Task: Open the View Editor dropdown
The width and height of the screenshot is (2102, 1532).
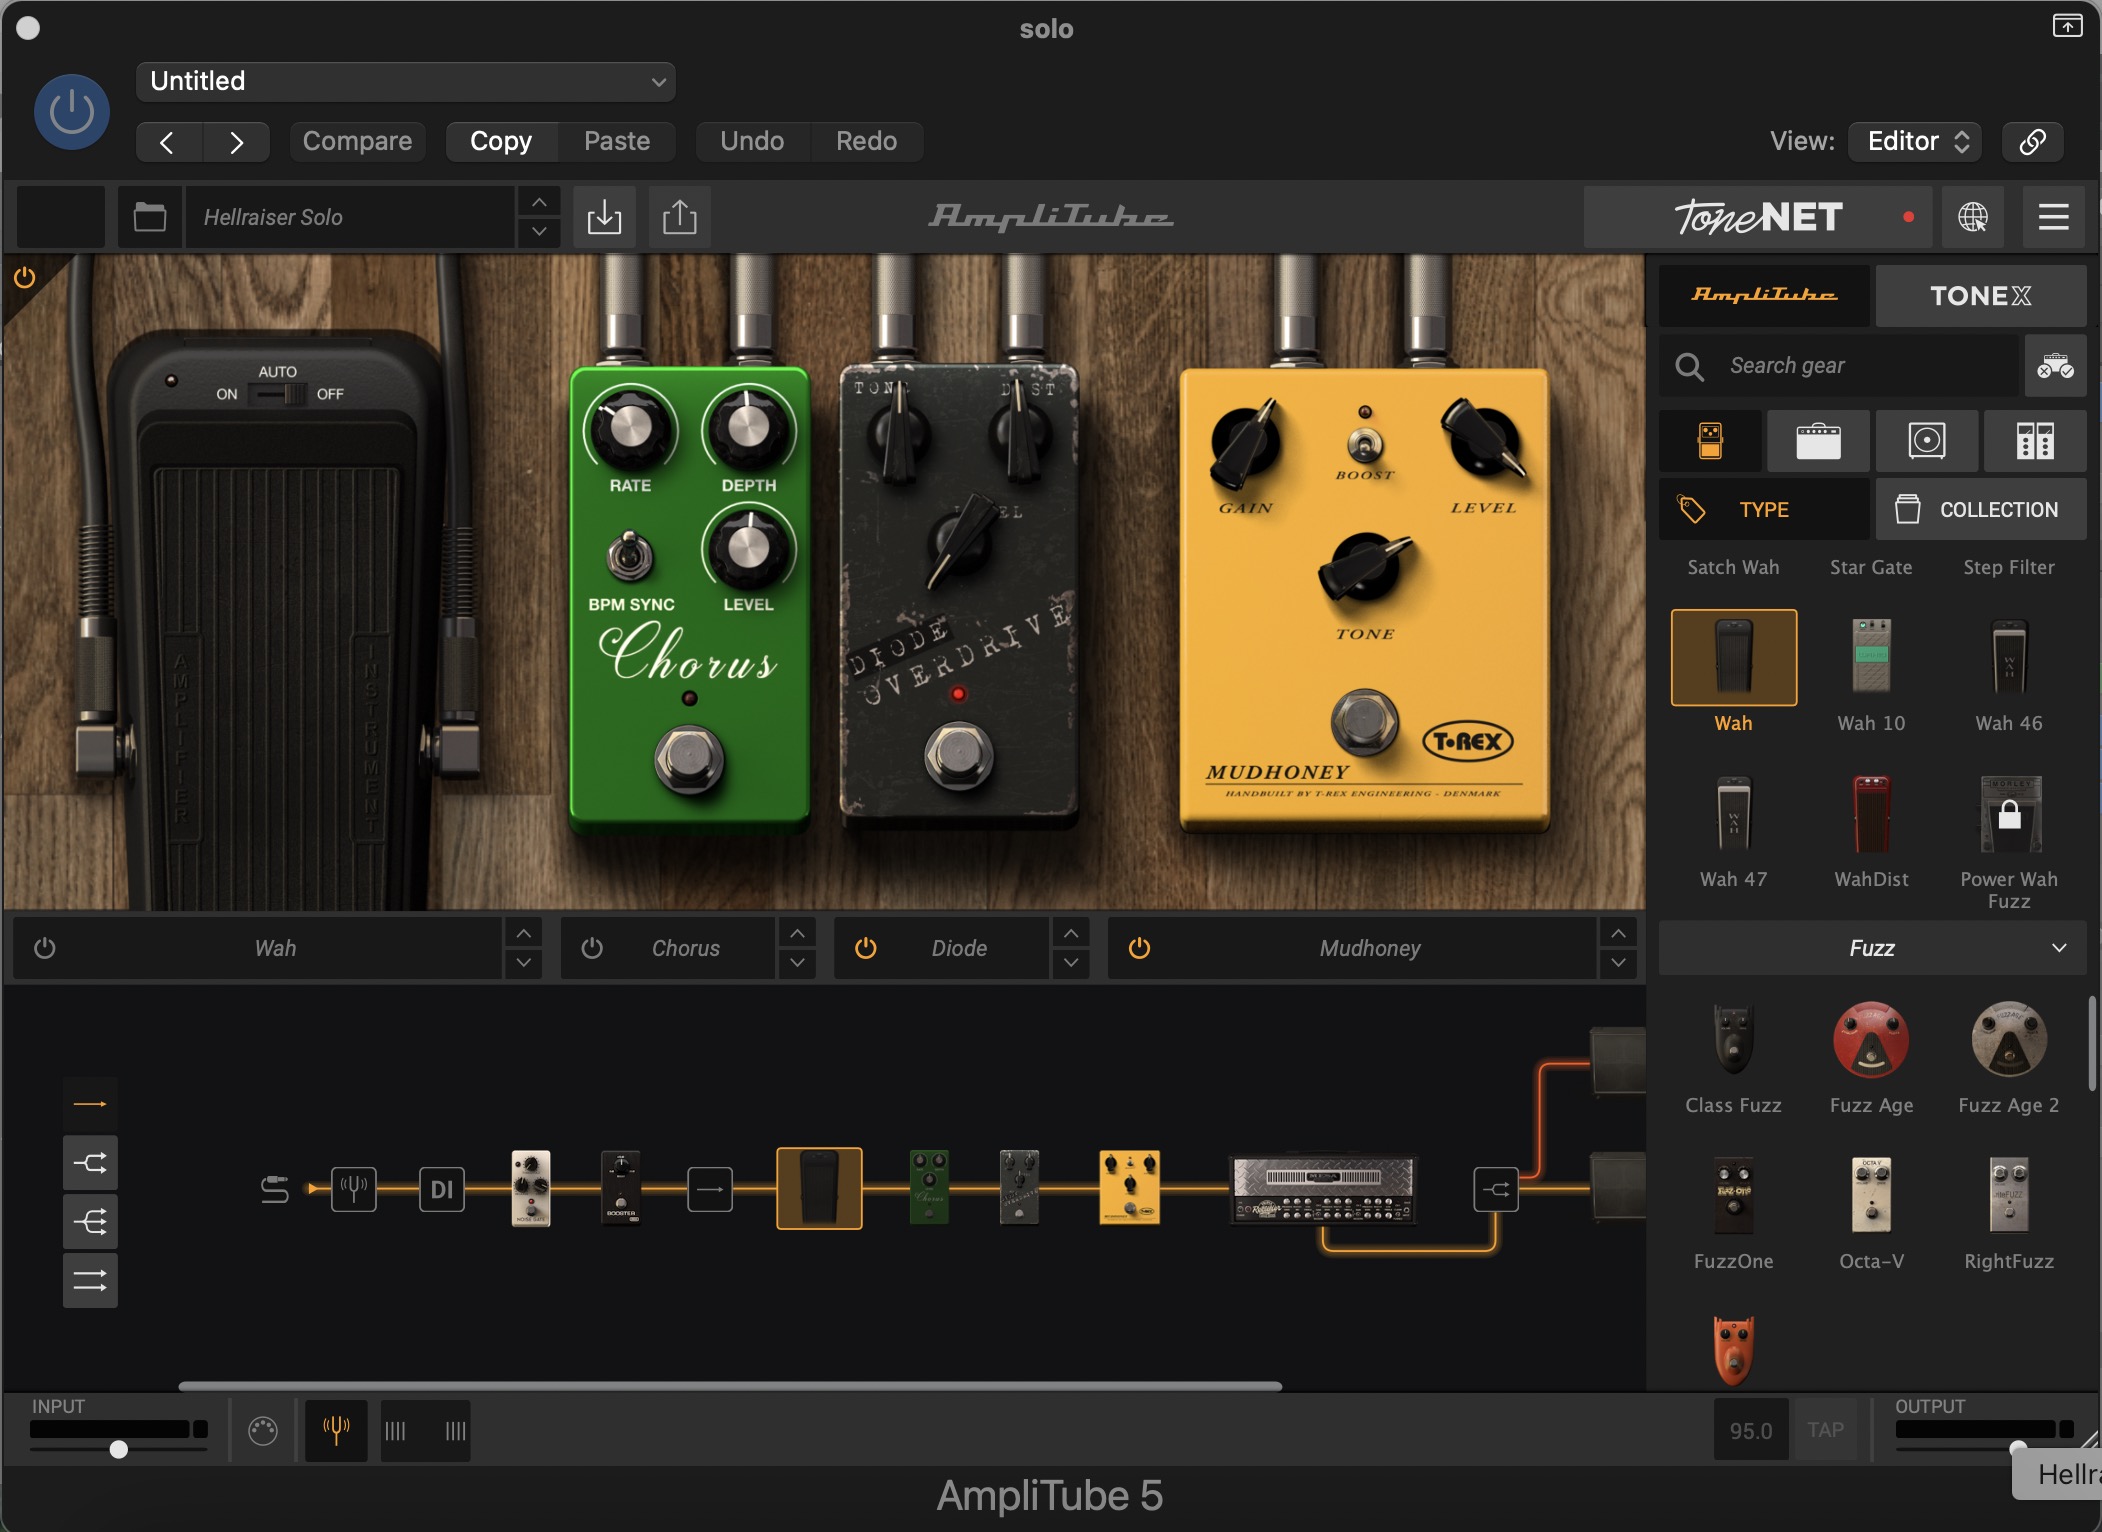Action: pos(1914,141)
